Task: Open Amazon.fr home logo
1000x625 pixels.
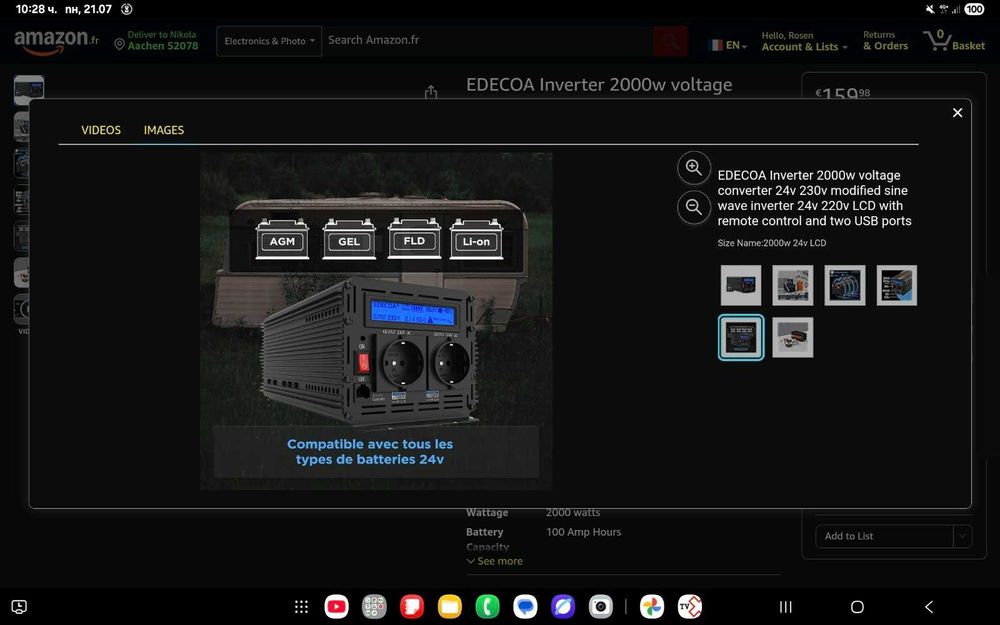Action: coord(56,41)
